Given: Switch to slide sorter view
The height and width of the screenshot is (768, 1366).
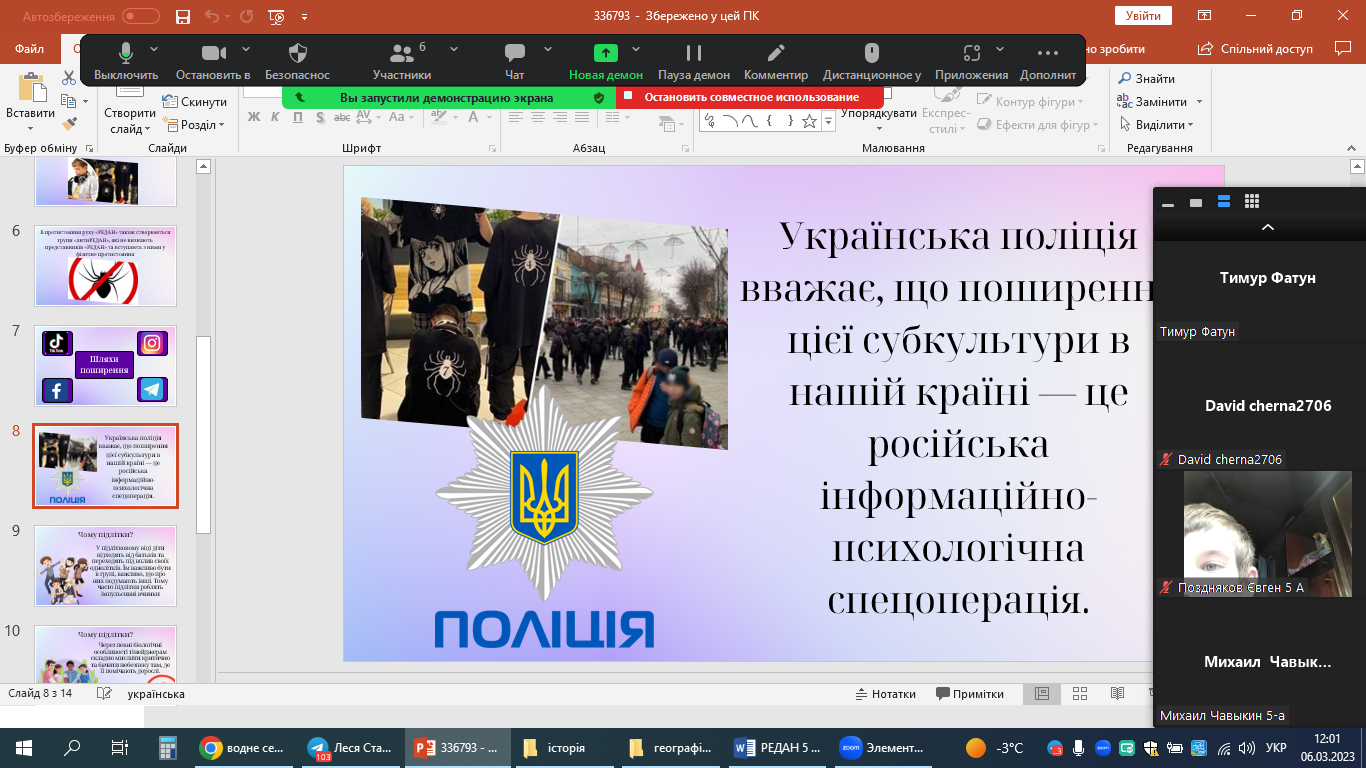Looking at the screenshot, I should tap(1079, 694).
